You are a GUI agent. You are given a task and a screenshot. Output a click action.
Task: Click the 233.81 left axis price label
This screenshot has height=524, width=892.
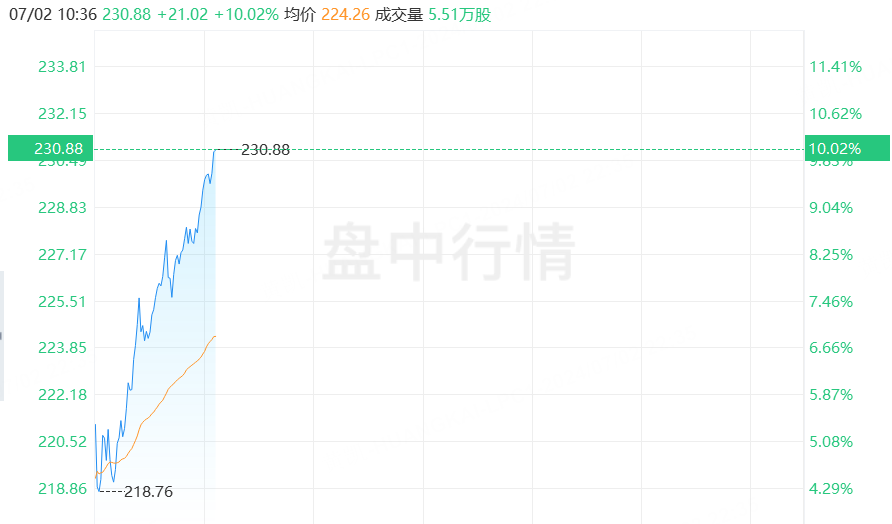click(x=62, y=67)
